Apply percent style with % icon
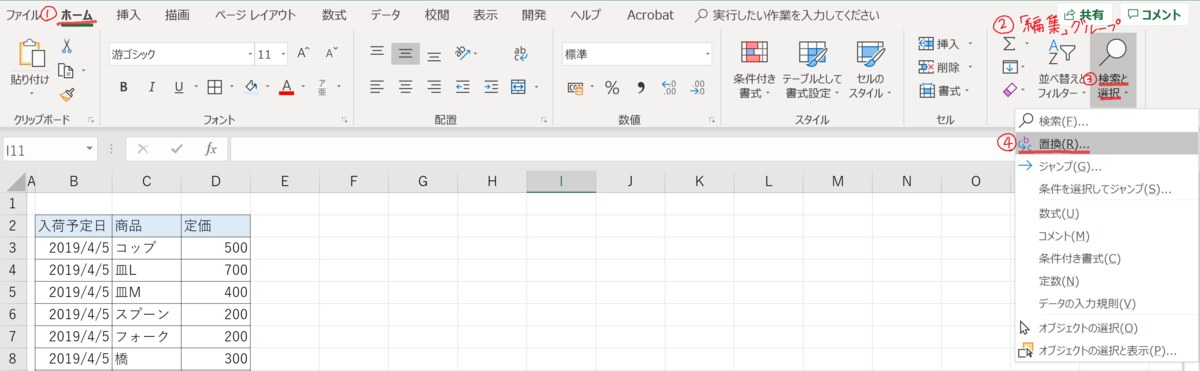Image resolution: width=1200 pixels, height=371 pixels. [611, 88]
